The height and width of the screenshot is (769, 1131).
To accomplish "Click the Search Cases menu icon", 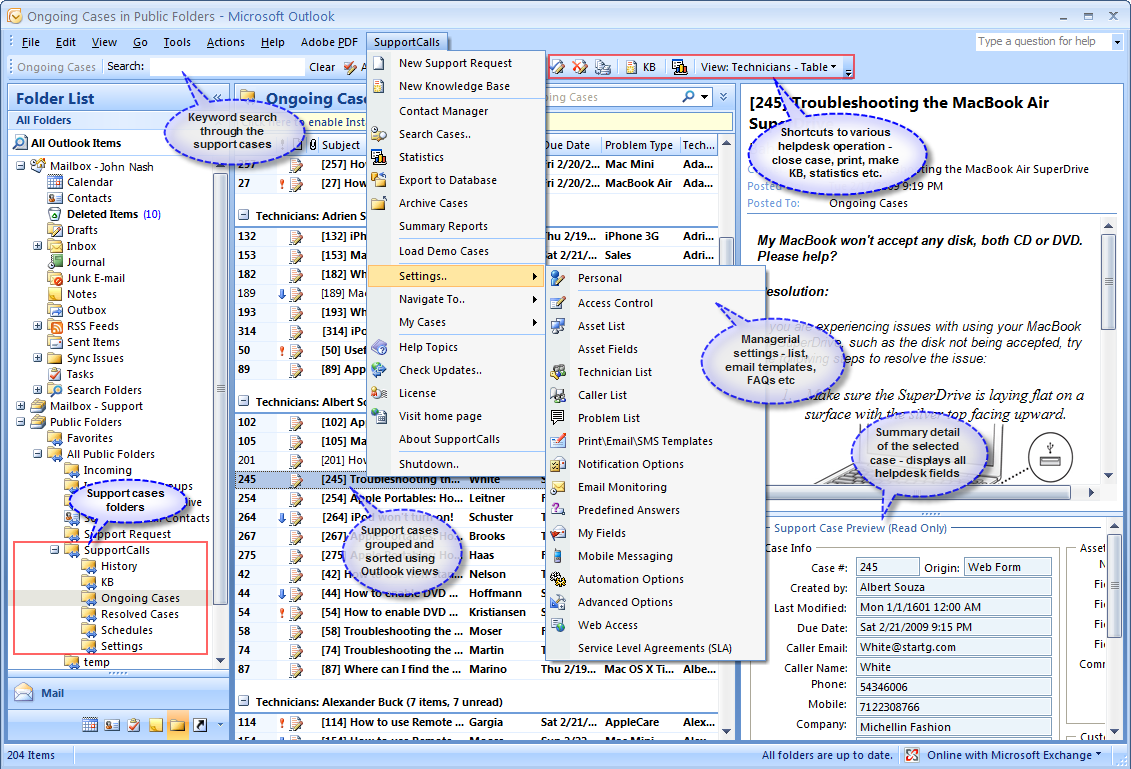I will click(378, 133).
